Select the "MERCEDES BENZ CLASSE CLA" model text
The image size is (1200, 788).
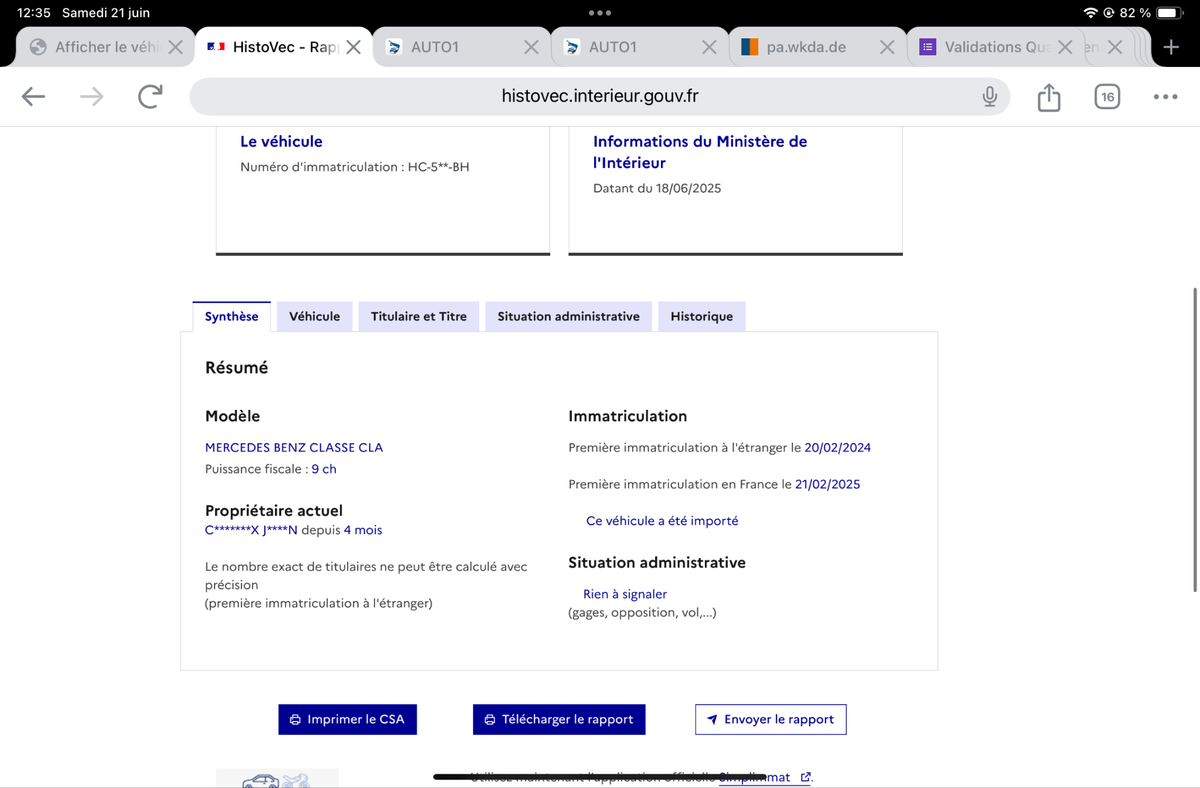[x=294, y=447]
